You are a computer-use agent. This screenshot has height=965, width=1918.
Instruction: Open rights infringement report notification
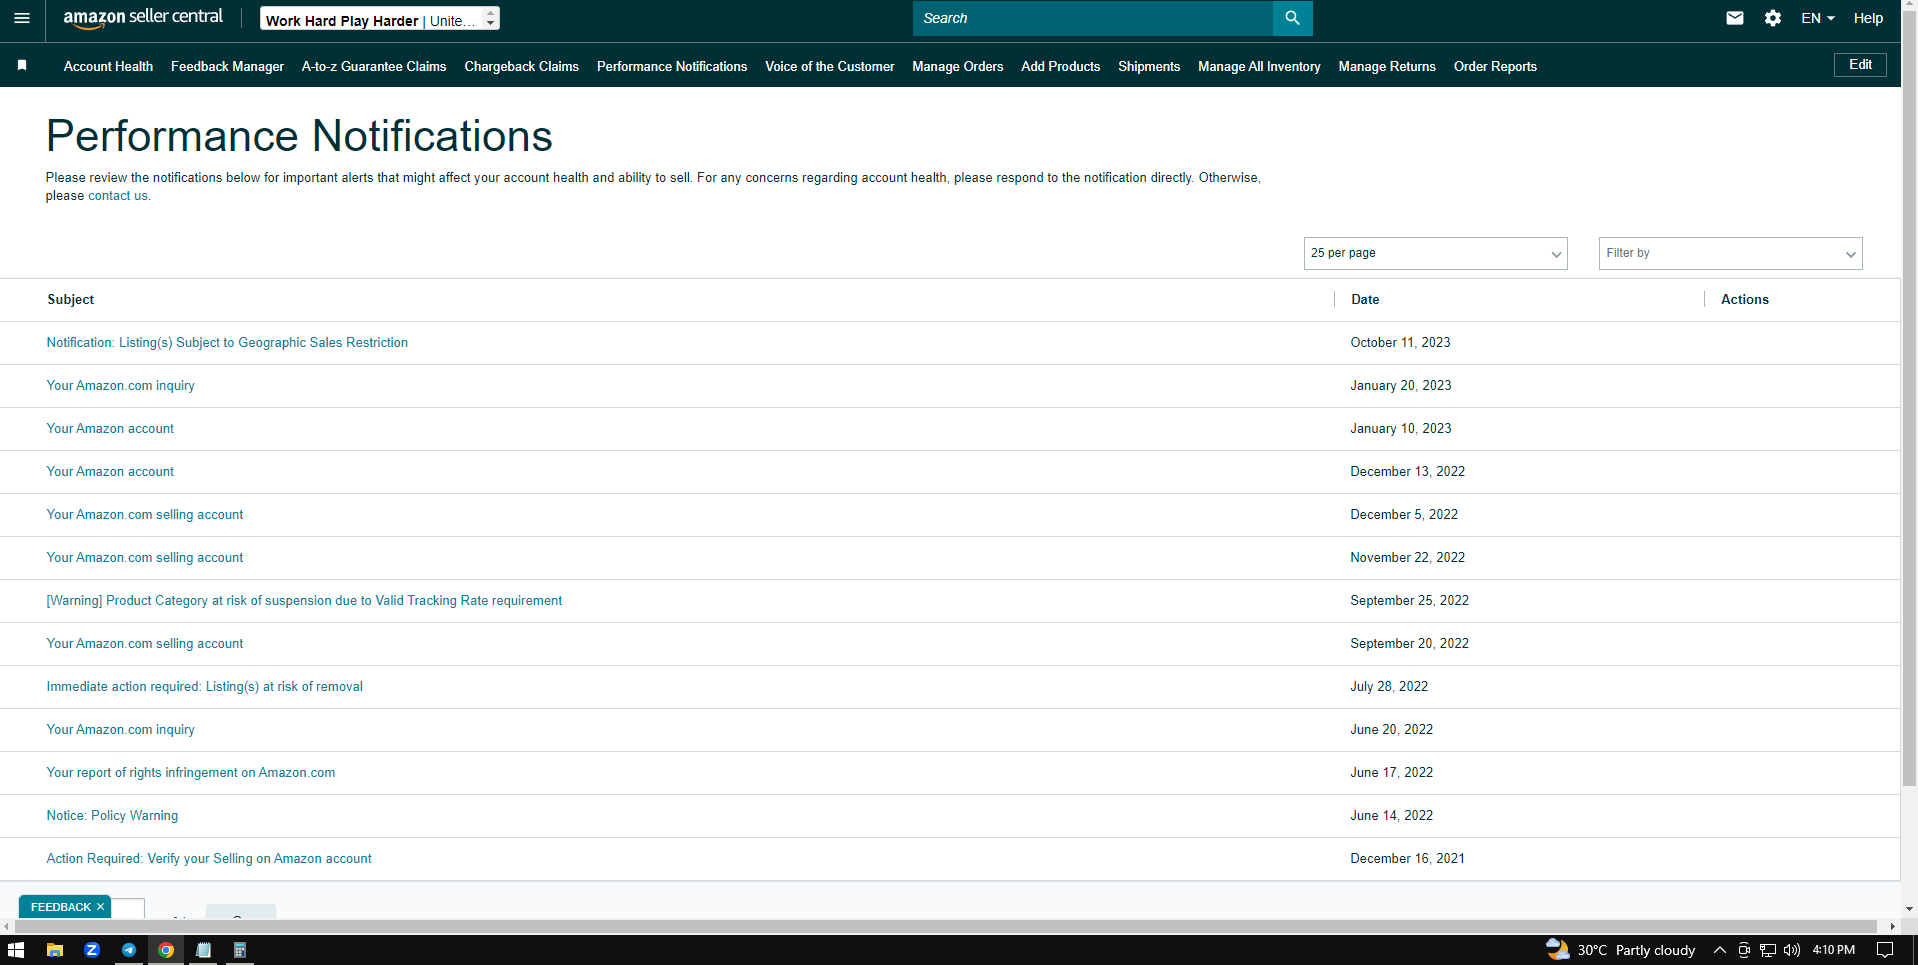[x=190, y=773]
